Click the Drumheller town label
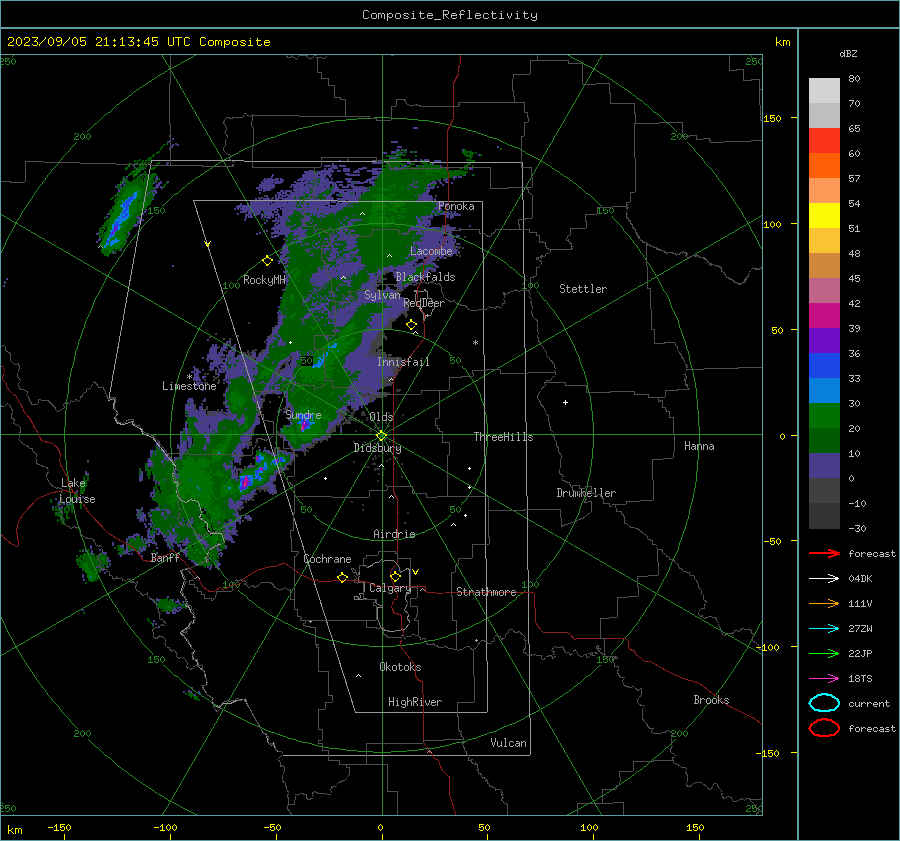The image size is (900, 841). 586,493
